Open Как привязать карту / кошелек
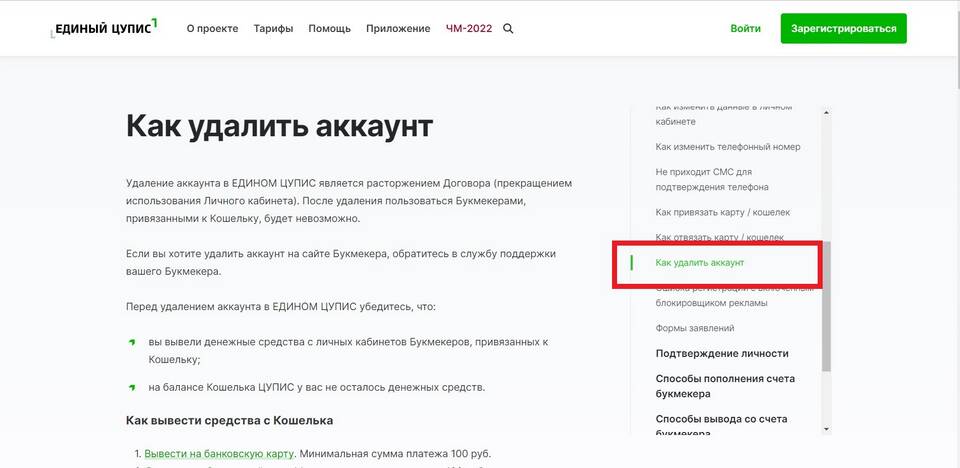The image size is (960, 468). pyautogui.click(x=722, y=212)
